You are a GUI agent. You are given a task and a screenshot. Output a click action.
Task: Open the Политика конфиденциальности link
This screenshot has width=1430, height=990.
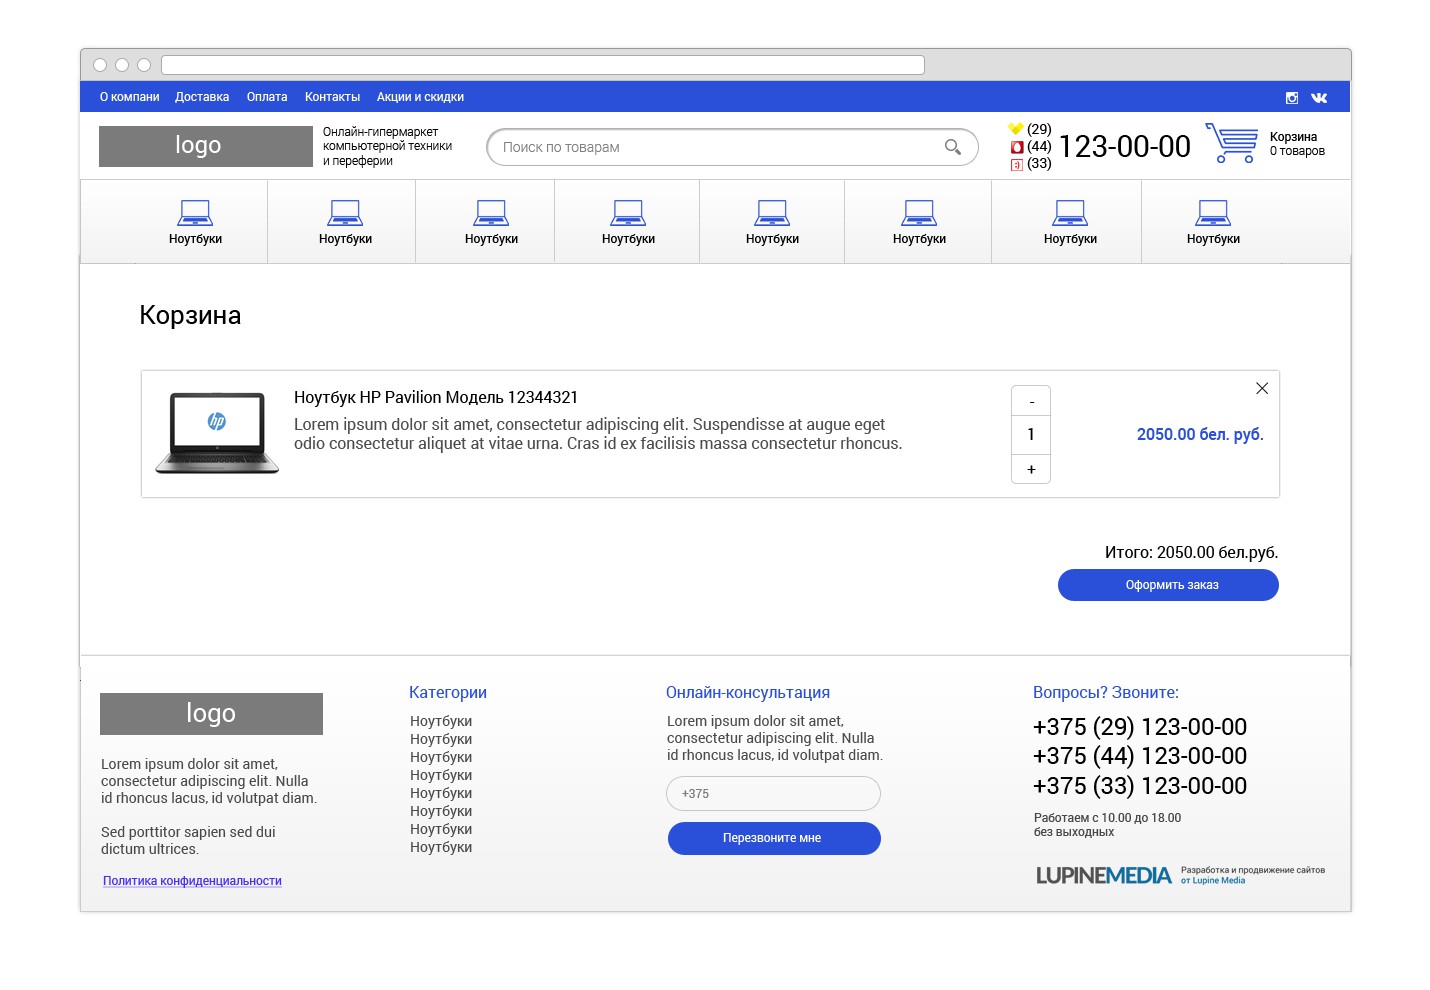(x=192, y=881)
